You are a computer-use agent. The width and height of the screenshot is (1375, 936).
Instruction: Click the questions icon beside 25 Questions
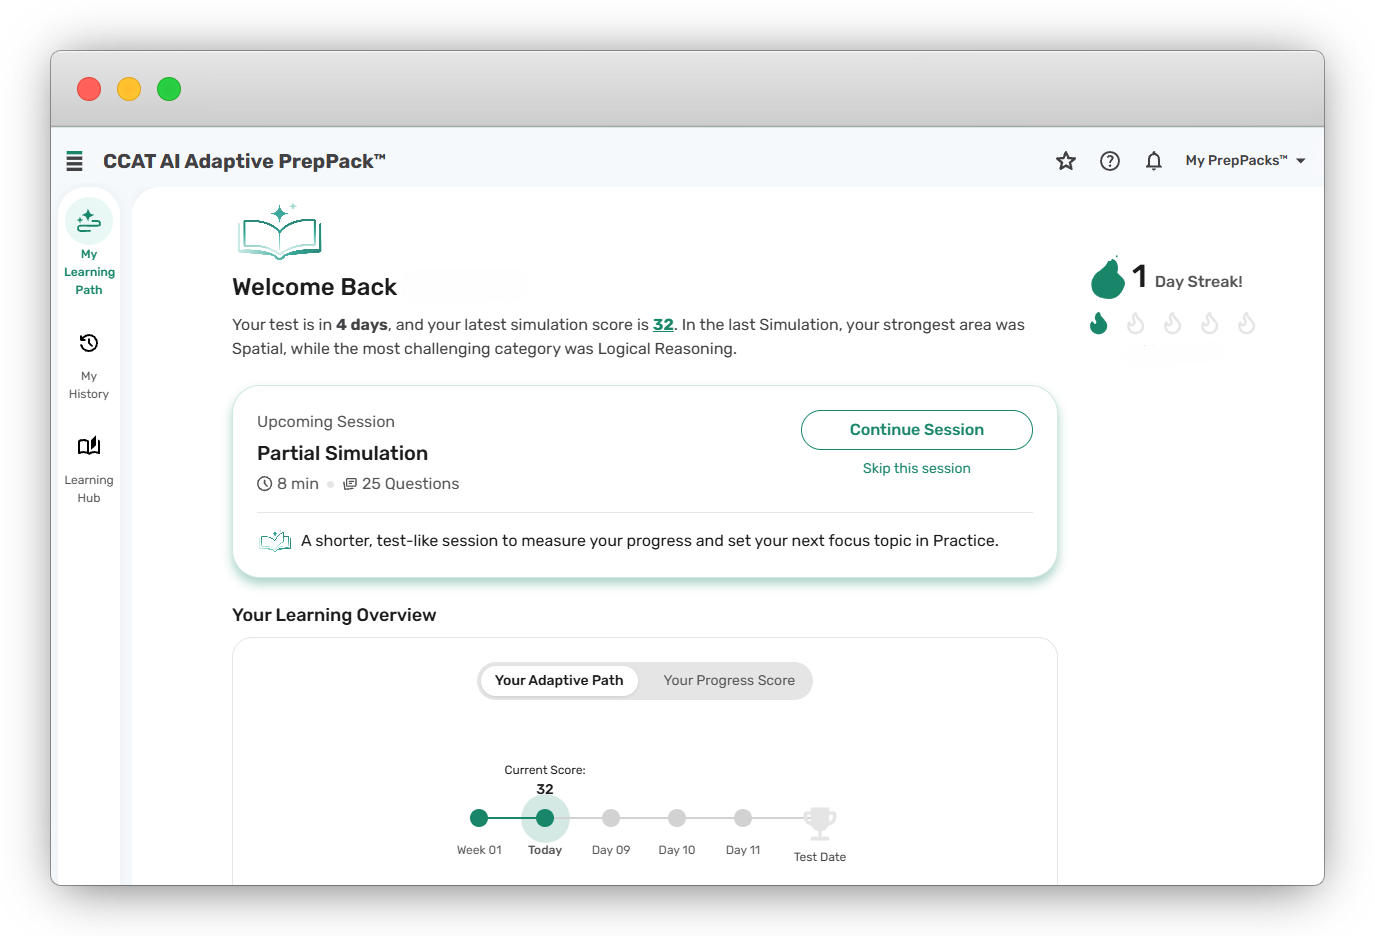click(x=350, y=484)
